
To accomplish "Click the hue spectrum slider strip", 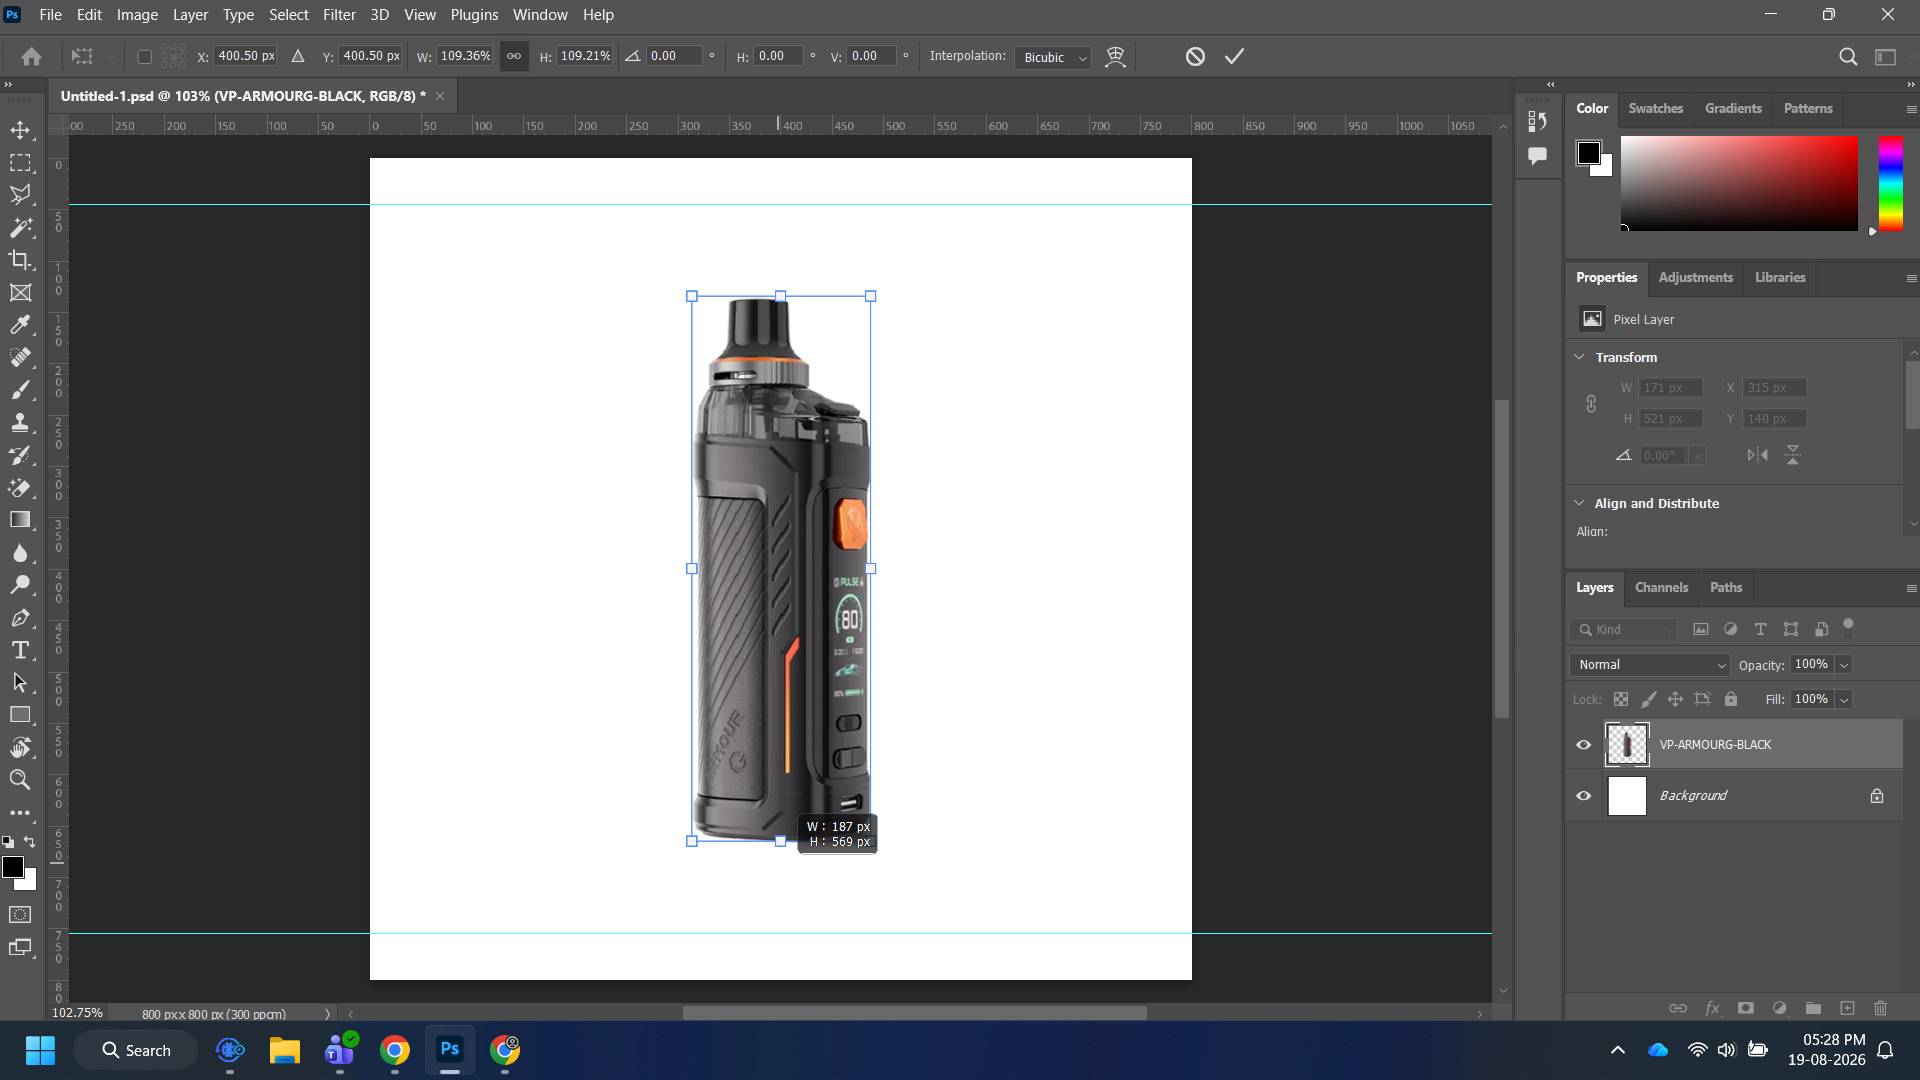I will pos(1890,184).
